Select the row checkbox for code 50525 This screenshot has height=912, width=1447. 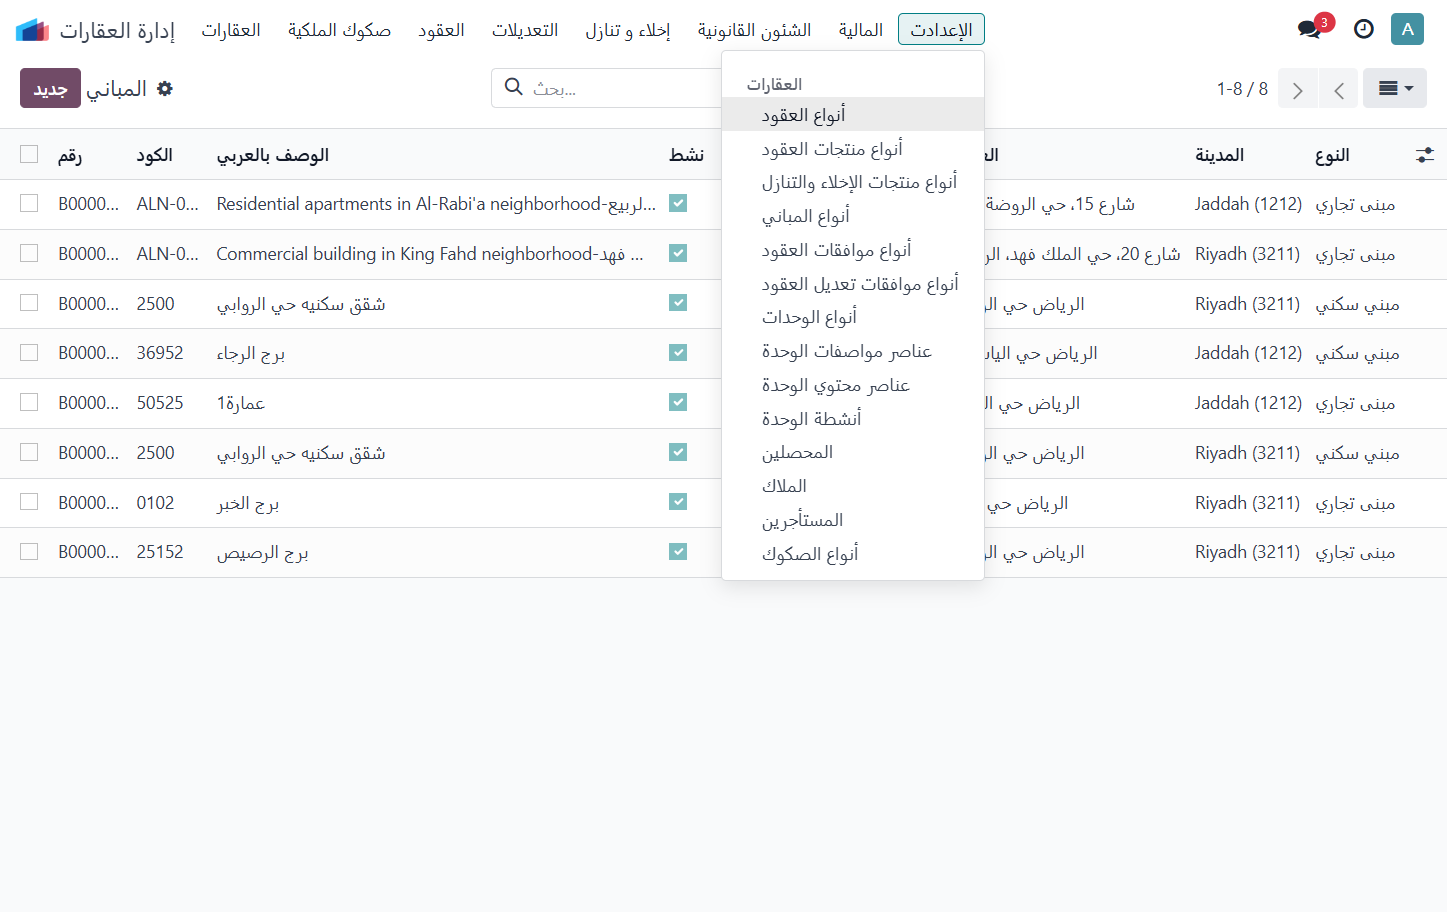click(x=29, y=402)
